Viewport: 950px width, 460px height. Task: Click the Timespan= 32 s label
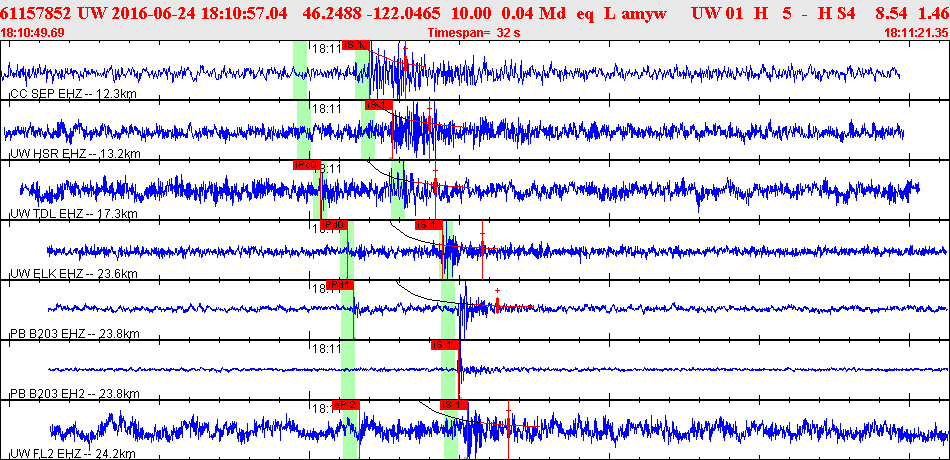pos(474,33)
